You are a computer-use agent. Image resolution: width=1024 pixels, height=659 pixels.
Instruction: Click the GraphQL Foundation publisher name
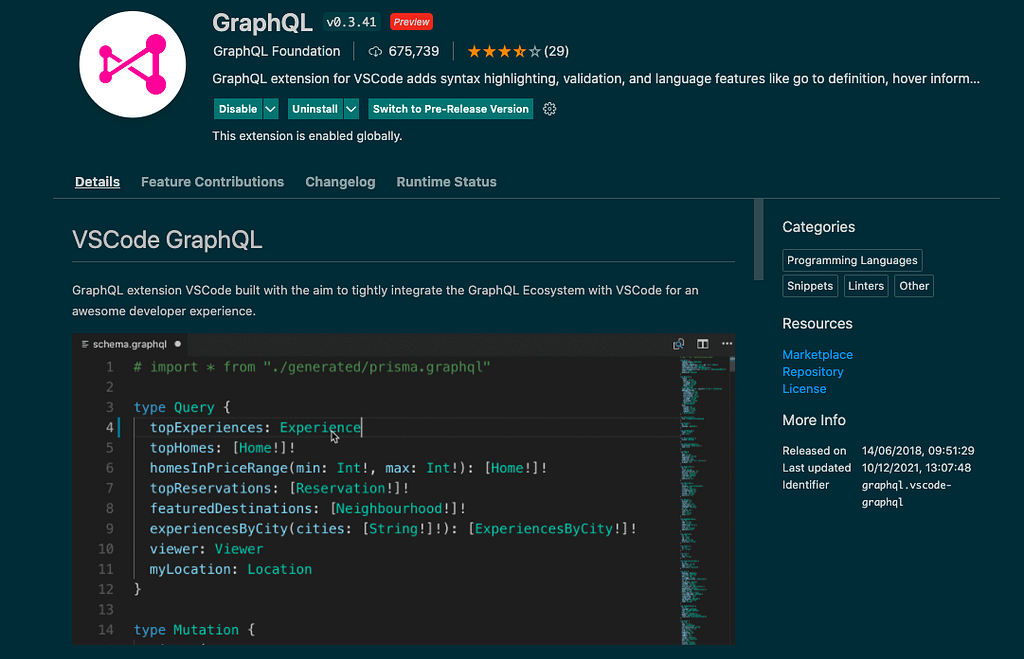coord(277,52)
